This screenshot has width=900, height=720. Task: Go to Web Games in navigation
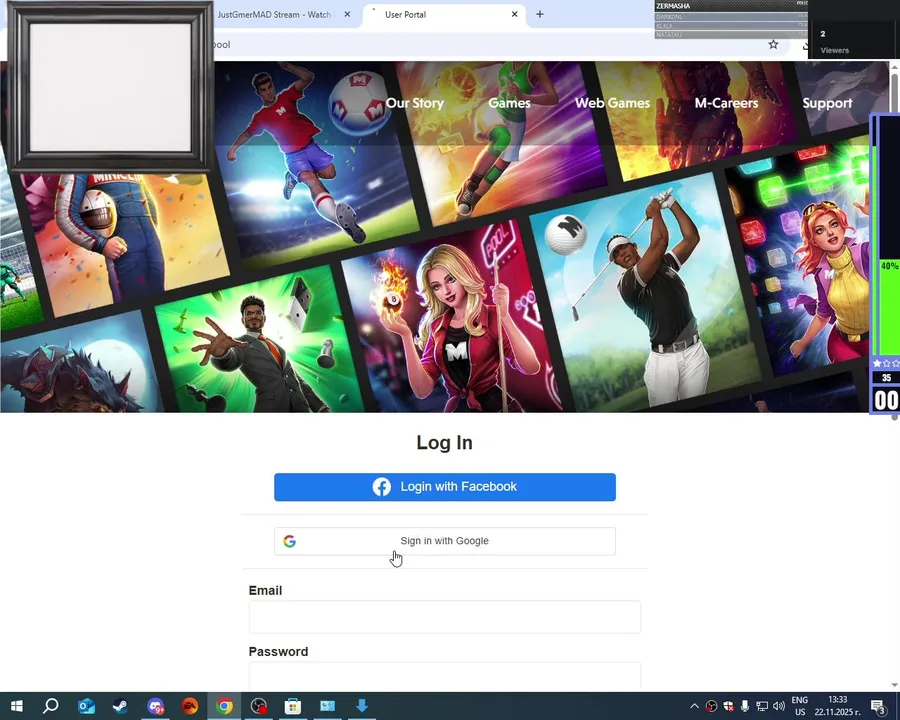click(612, 103)
